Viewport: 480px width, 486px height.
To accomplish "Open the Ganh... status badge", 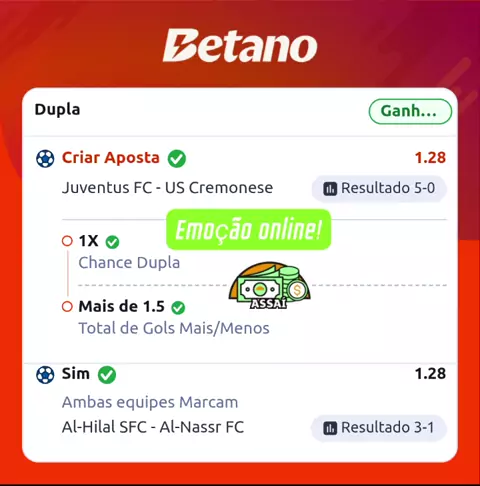I will (x=410, y=111).
